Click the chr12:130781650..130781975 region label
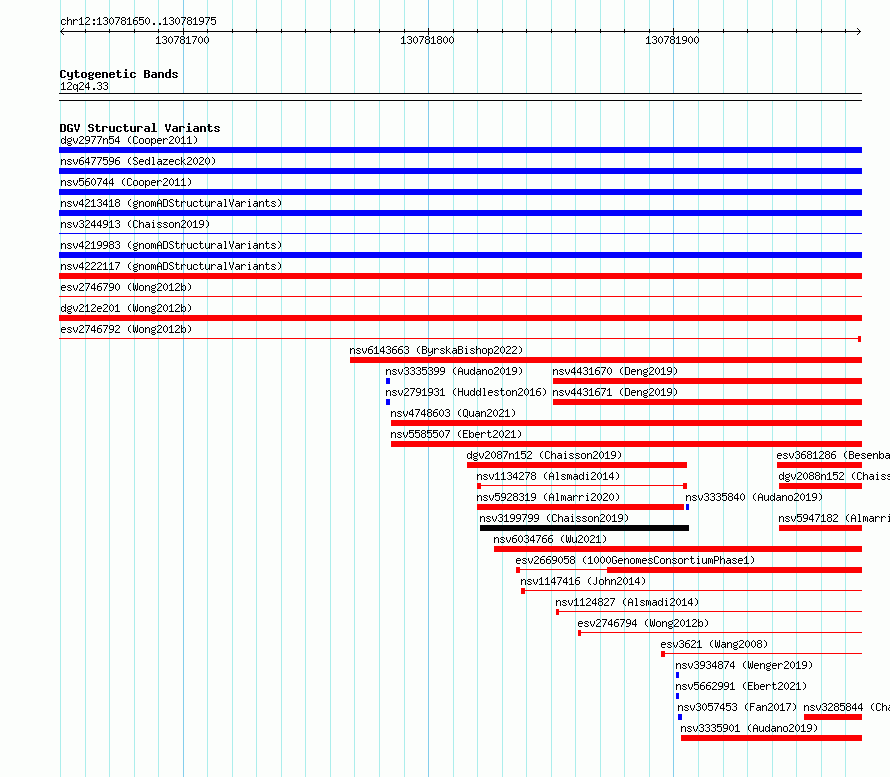 (138, 21)
